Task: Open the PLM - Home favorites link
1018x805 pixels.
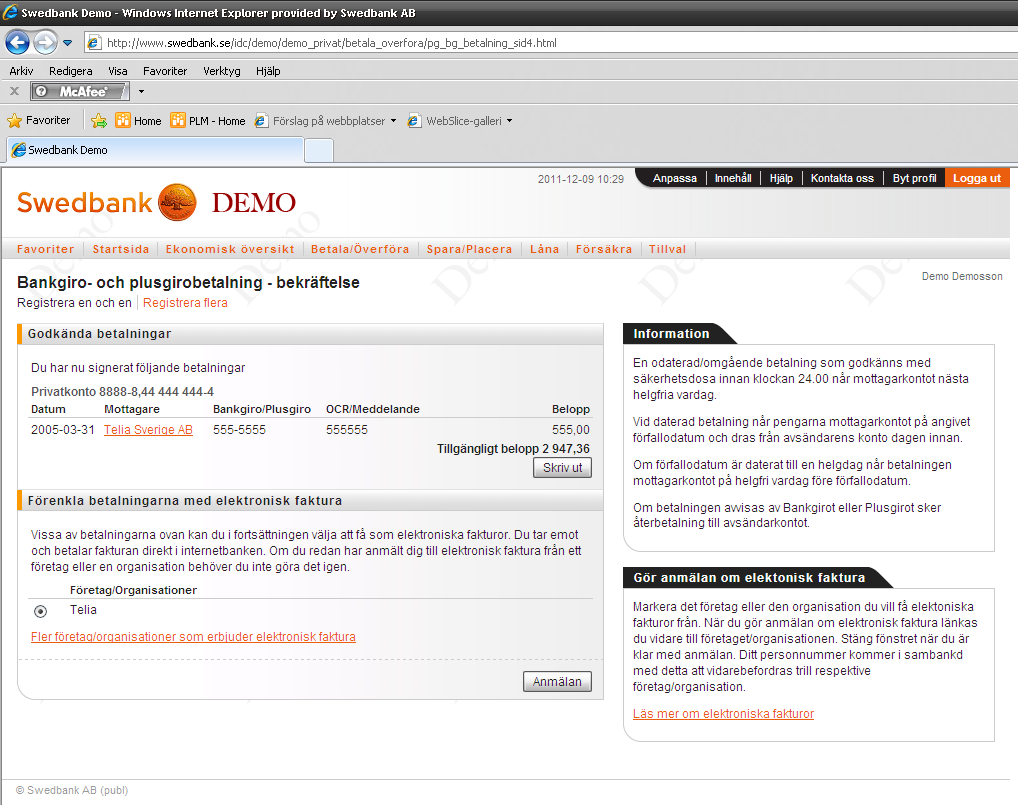Action: (208, 121)
